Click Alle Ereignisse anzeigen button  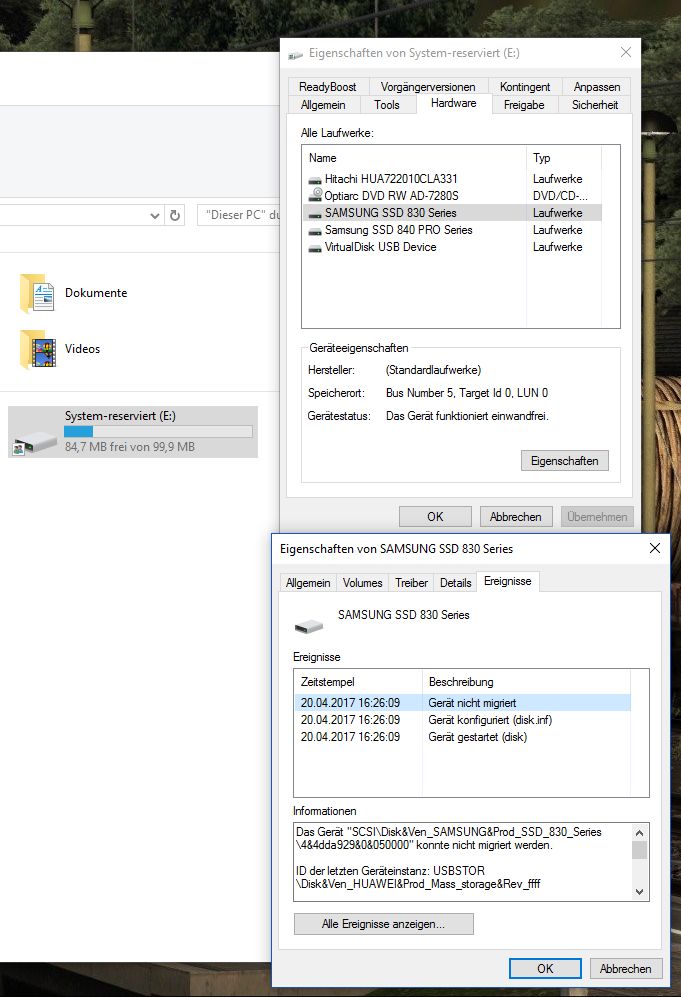click(x=383, y=924)
